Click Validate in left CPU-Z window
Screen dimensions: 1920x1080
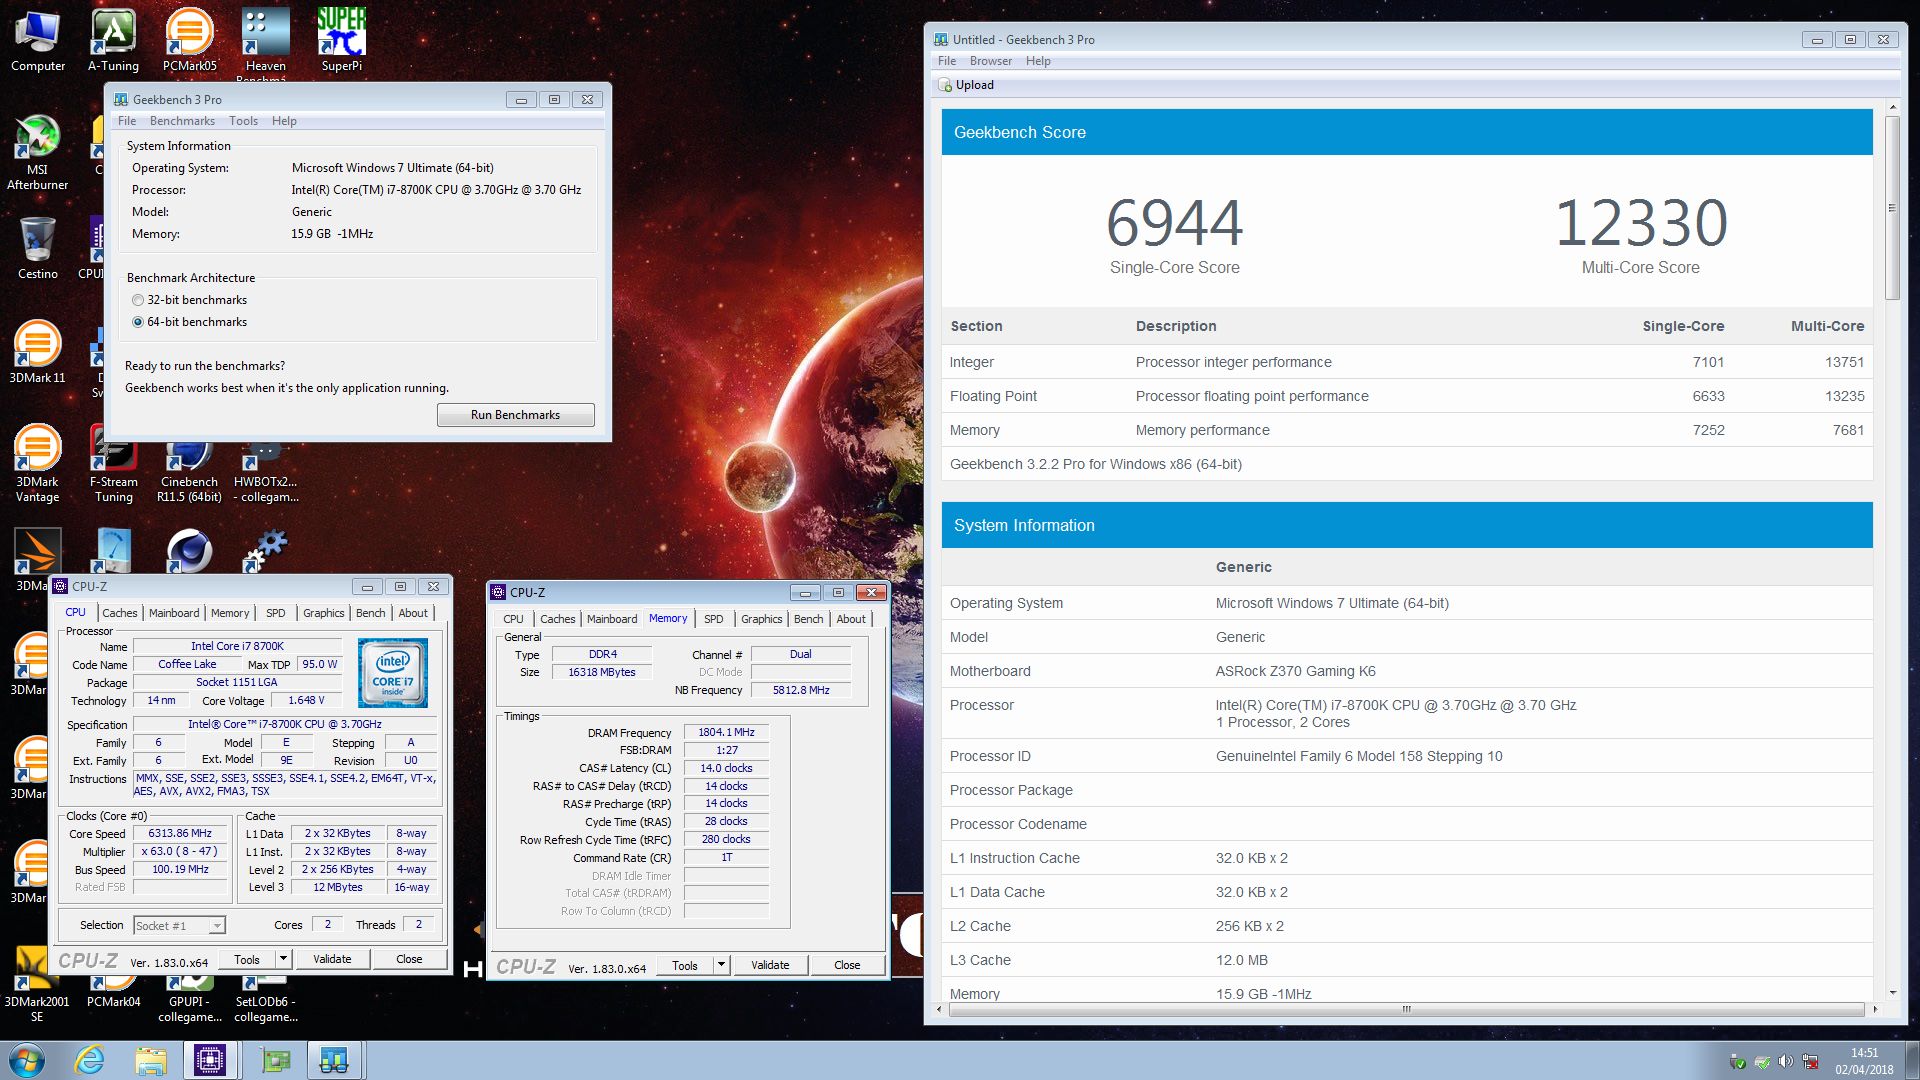[x=332, y=959]
